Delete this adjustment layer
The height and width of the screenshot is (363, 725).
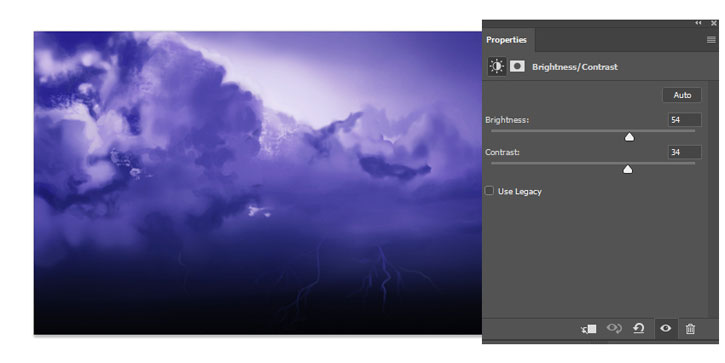tap(690, 329)
